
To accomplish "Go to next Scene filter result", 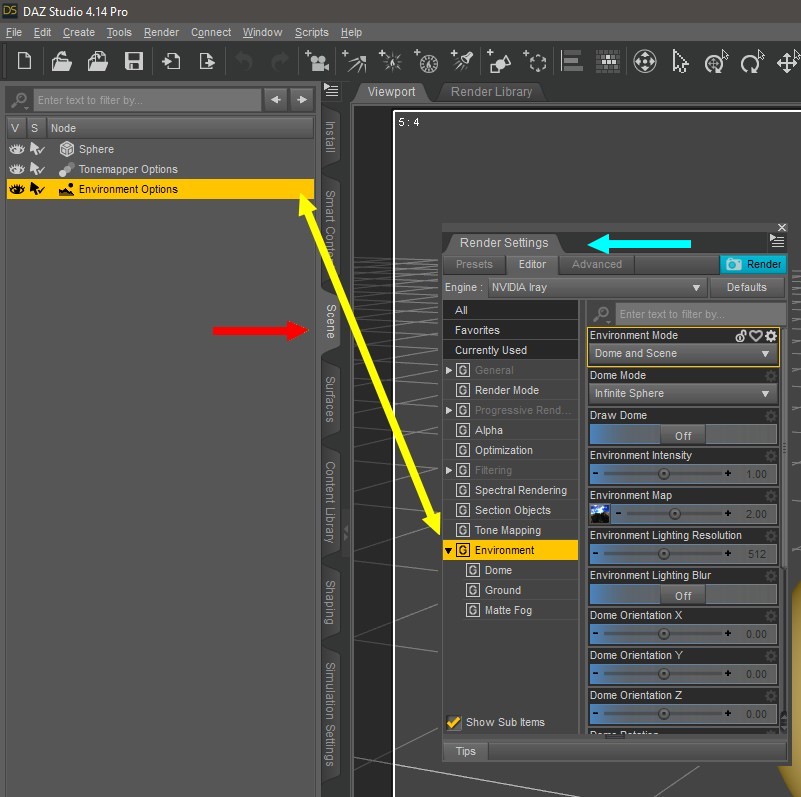I will 302,100.
